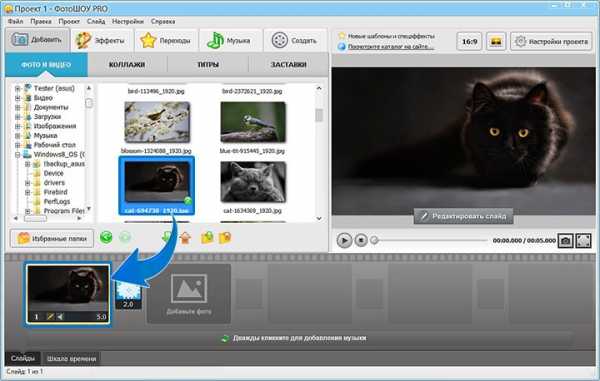Click slide 1 in the storyboard

point(68,294)
